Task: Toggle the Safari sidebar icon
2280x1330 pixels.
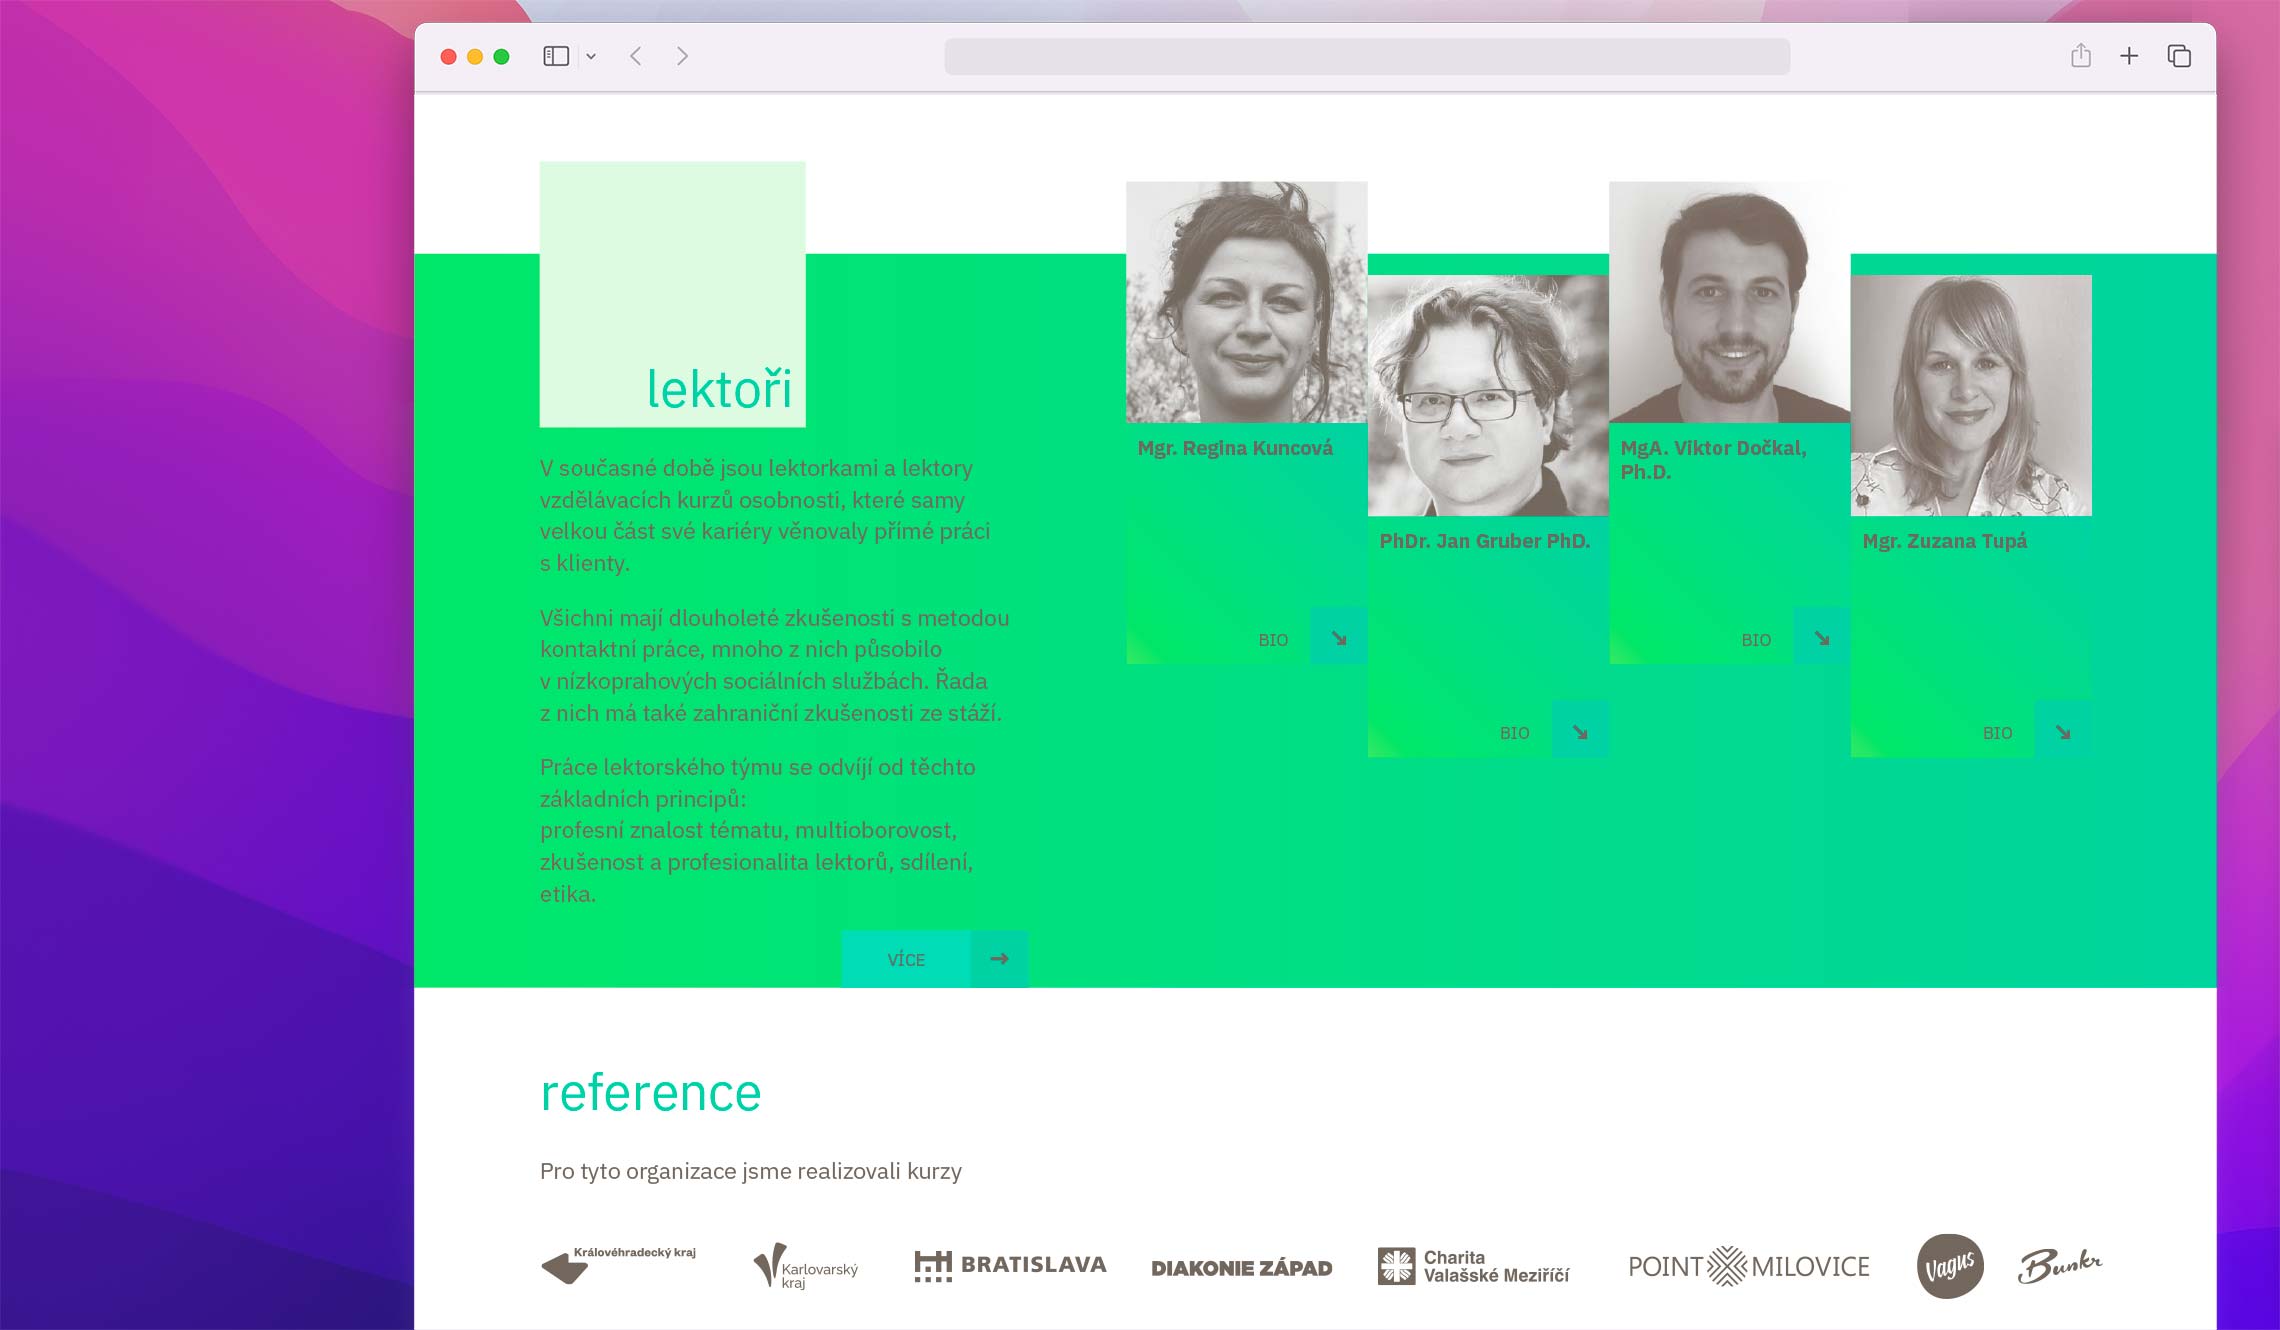Action: [556, 56]
